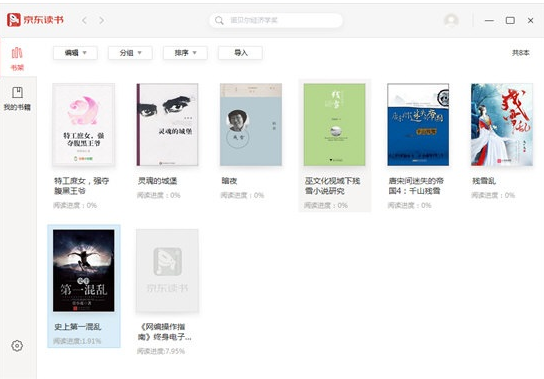Go forward with the right arrow
Screen dimensions: 544x379
pos(102,20)
